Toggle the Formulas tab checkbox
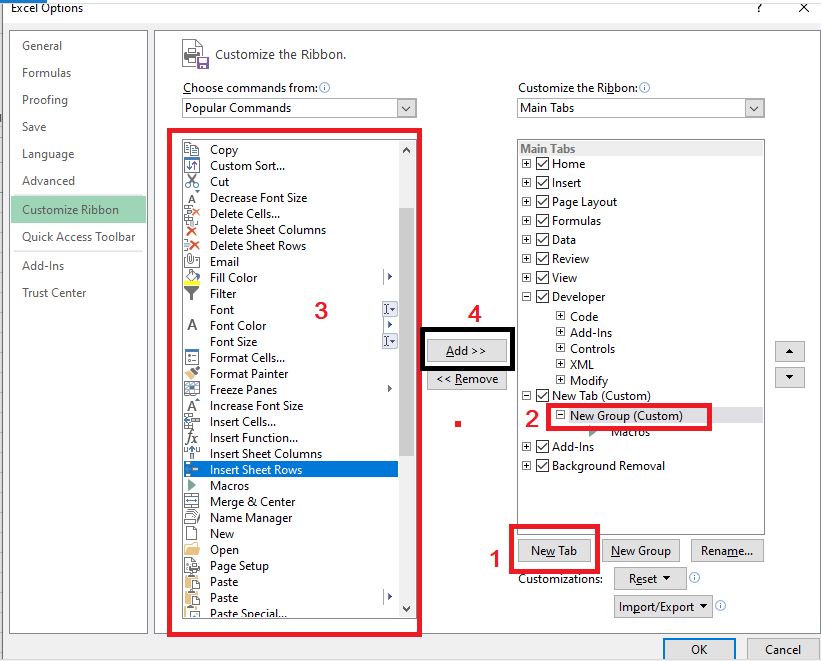 [542, 221]
